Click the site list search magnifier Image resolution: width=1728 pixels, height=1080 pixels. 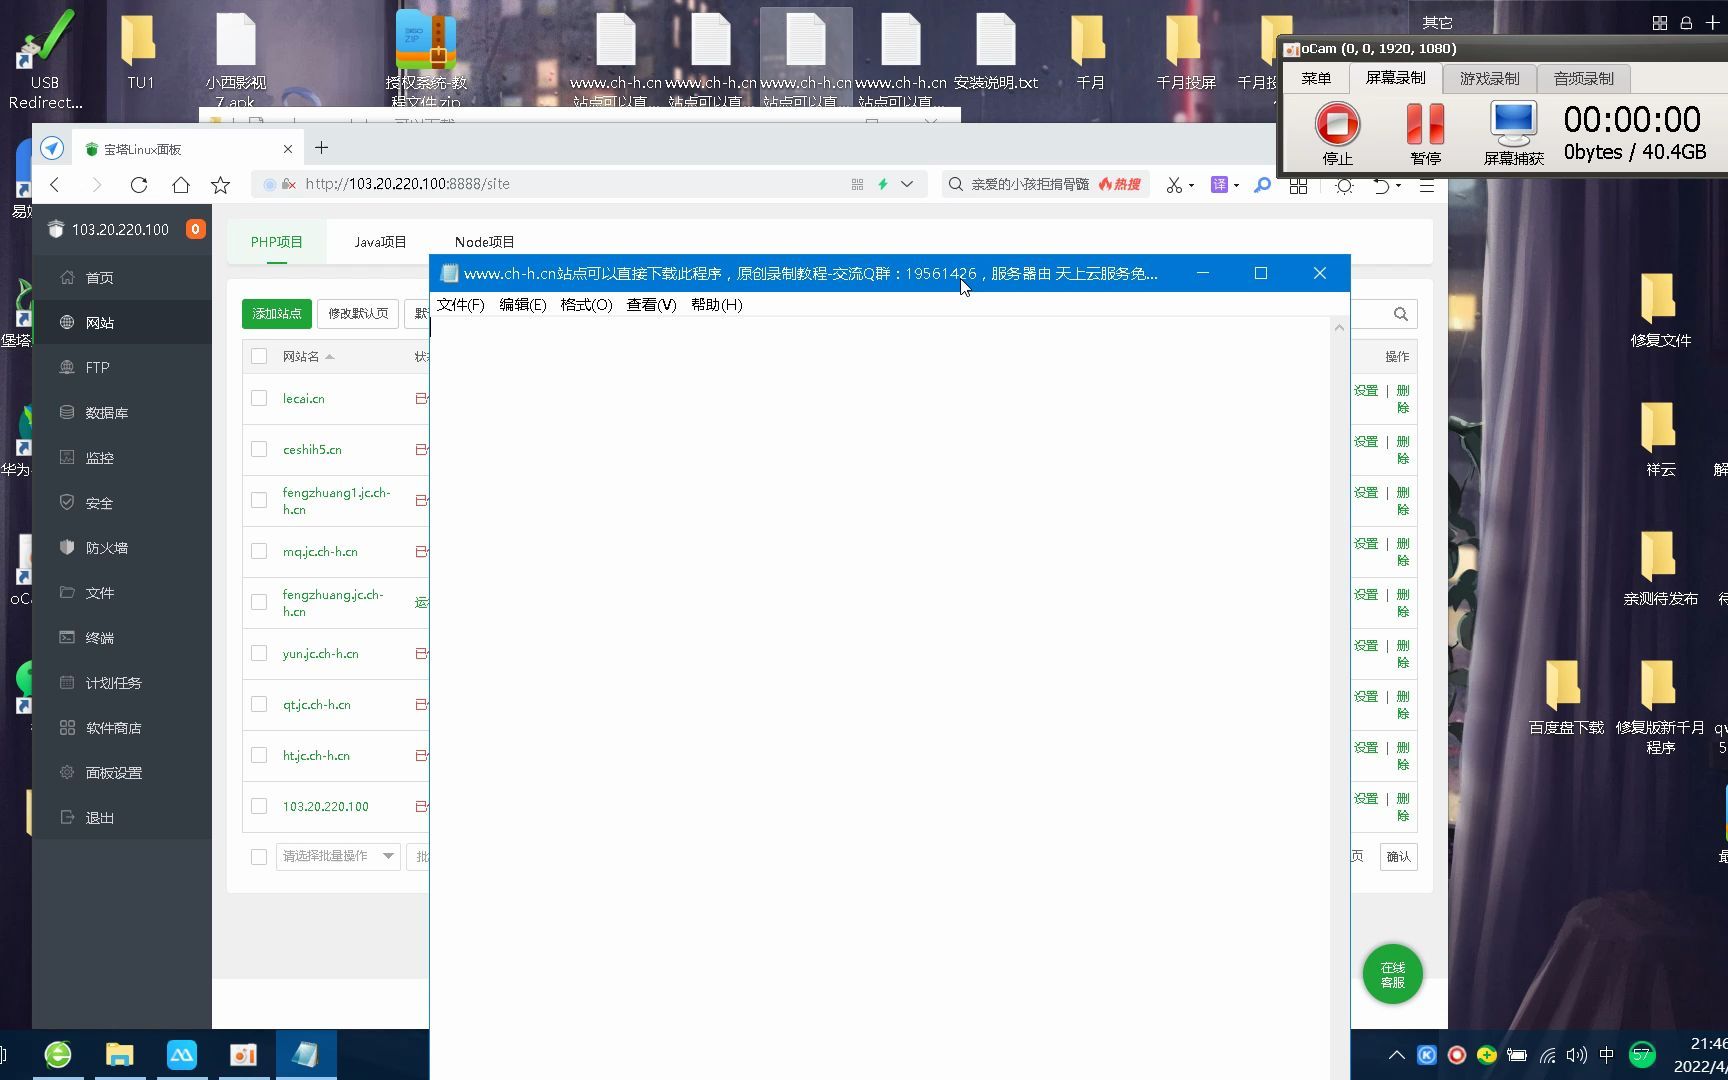(x=1401, y=314)
